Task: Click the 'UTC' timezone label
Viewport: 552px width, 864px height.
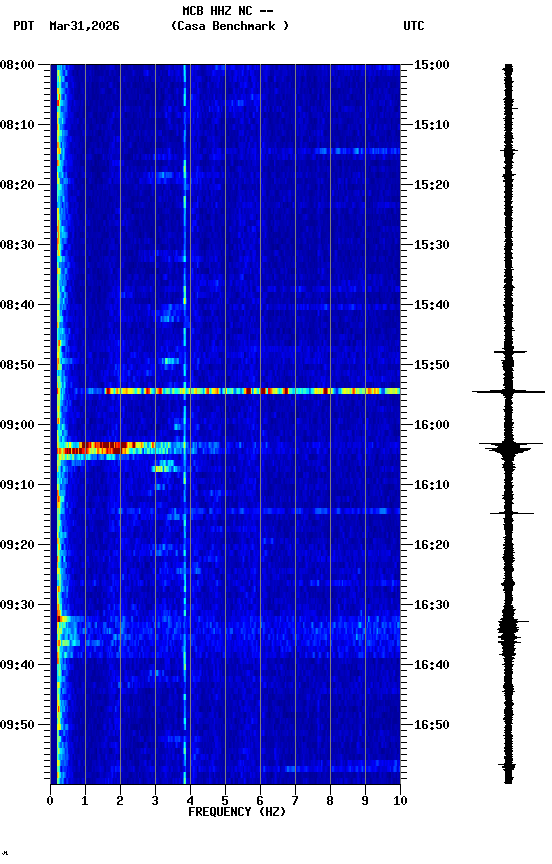Action: 414,26
